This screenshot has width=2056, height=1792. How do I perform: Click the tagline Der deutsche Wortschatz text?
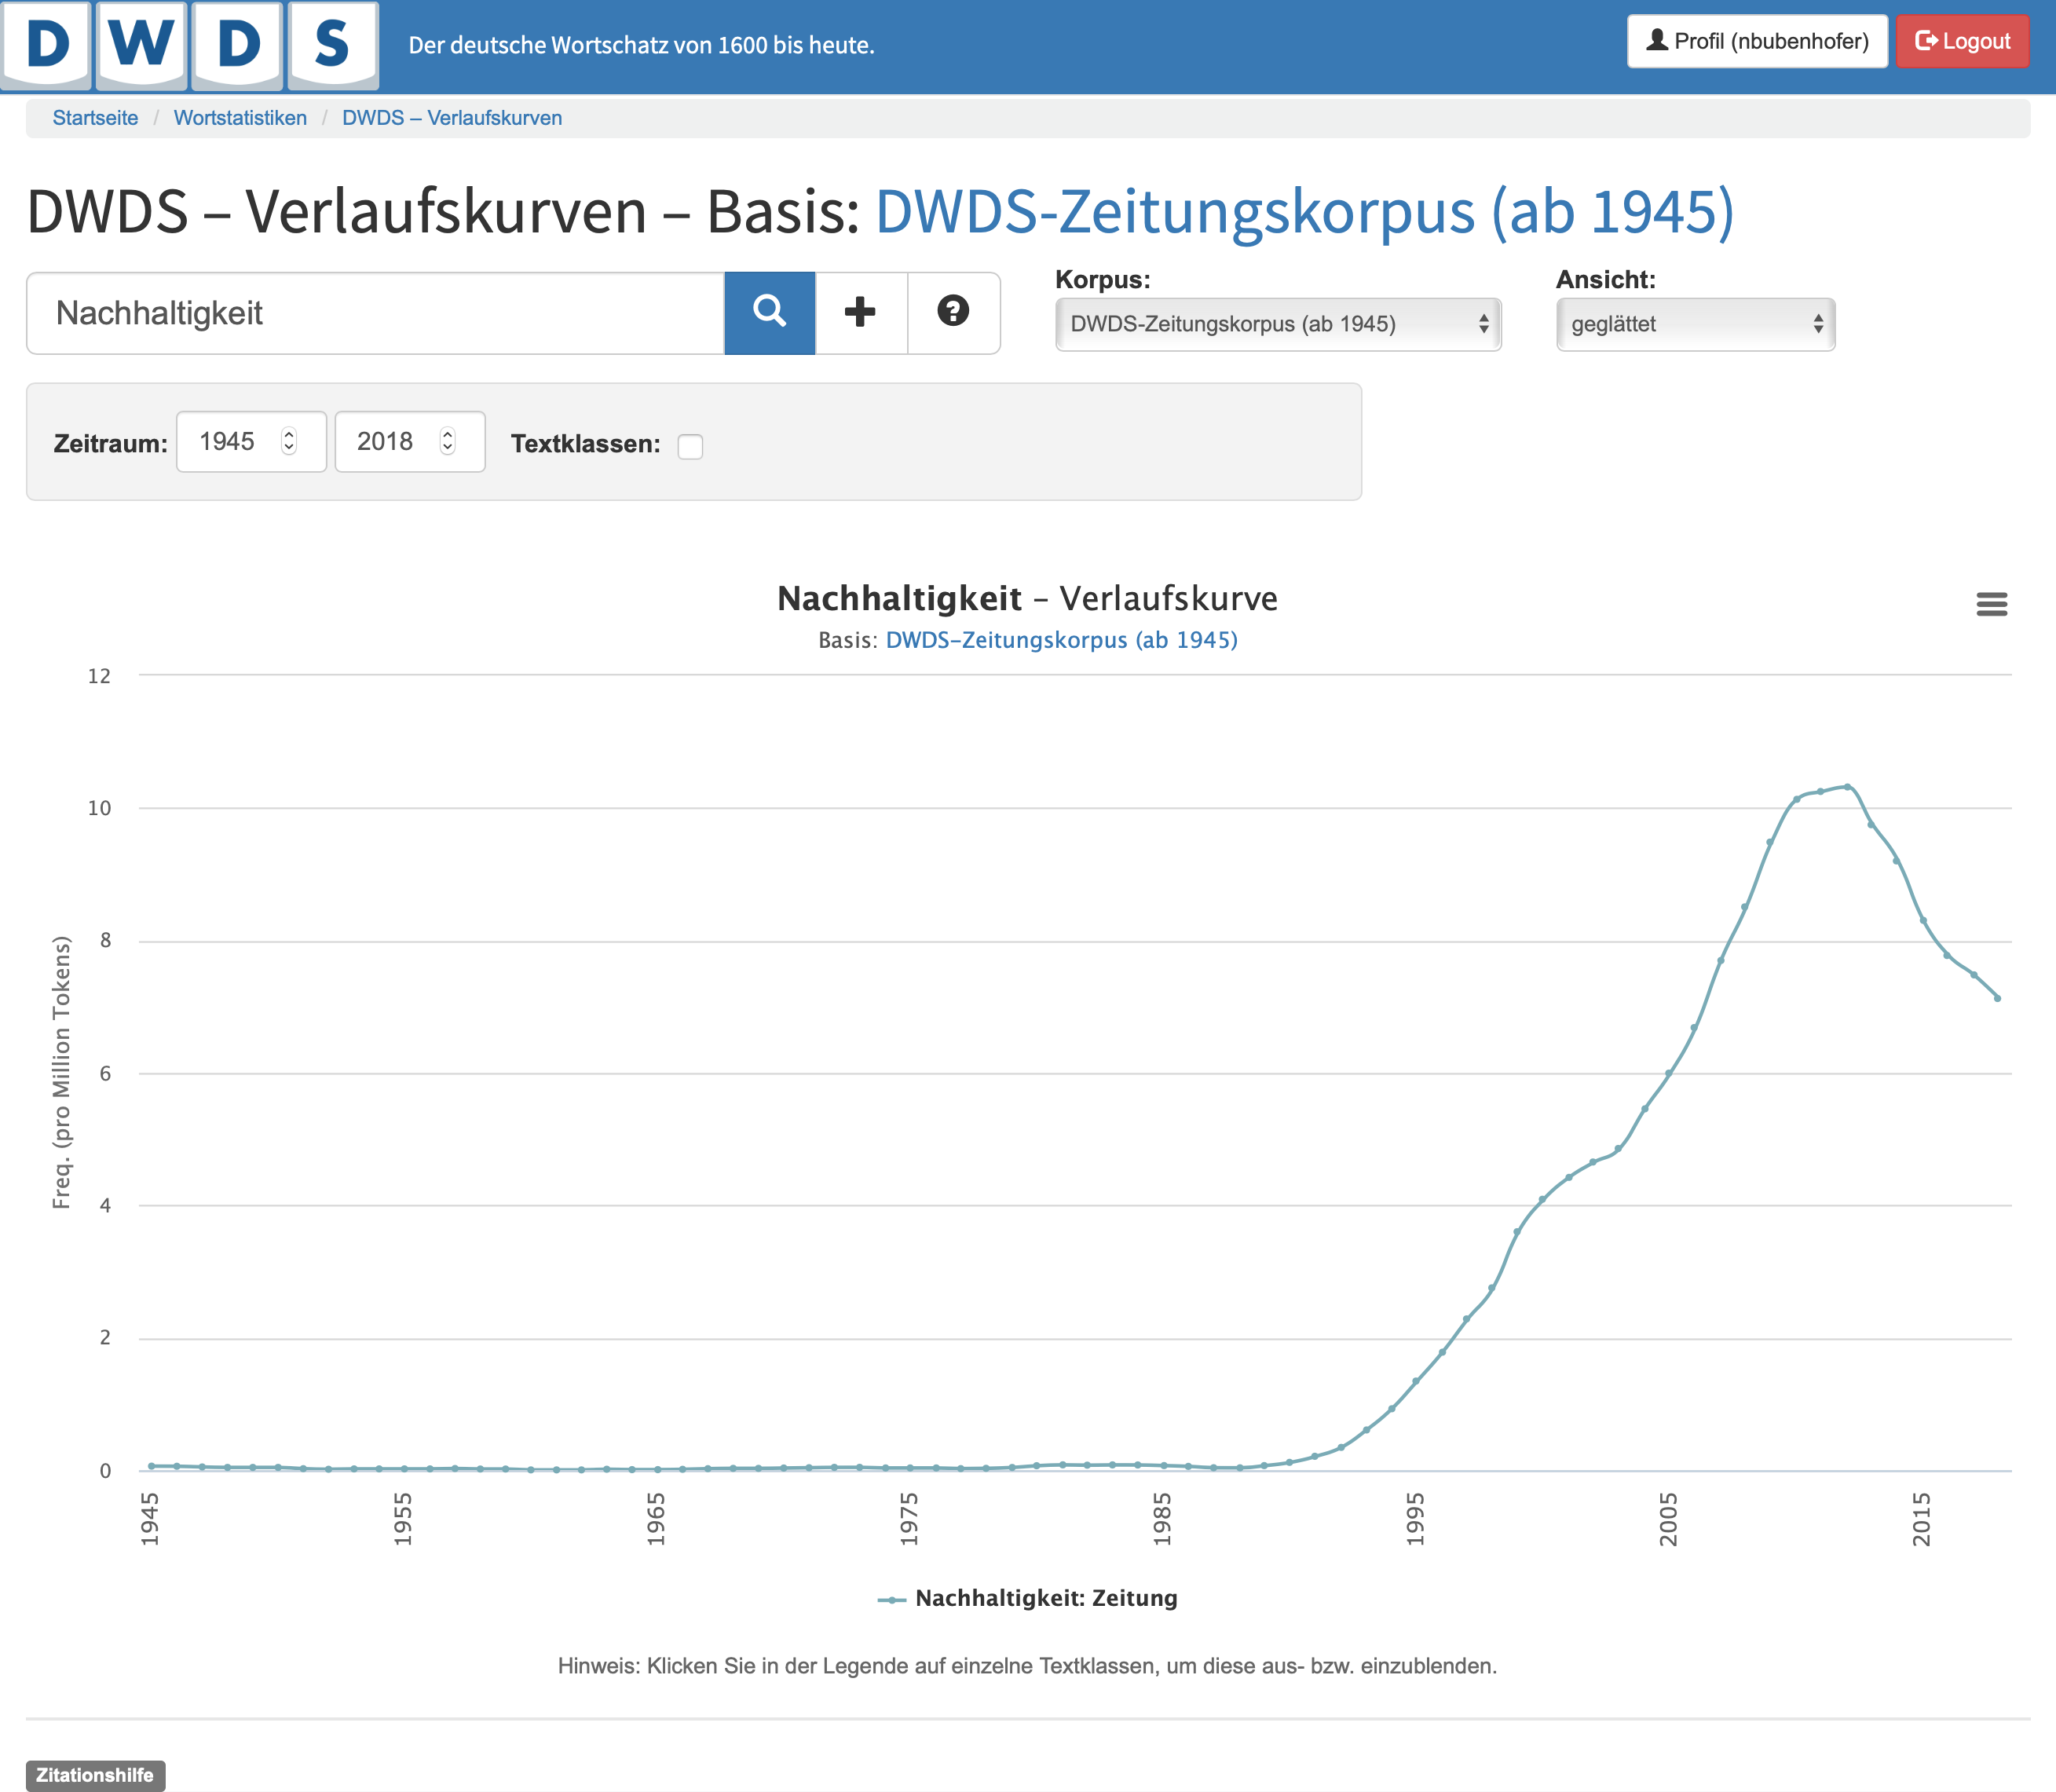coord(641,45)
